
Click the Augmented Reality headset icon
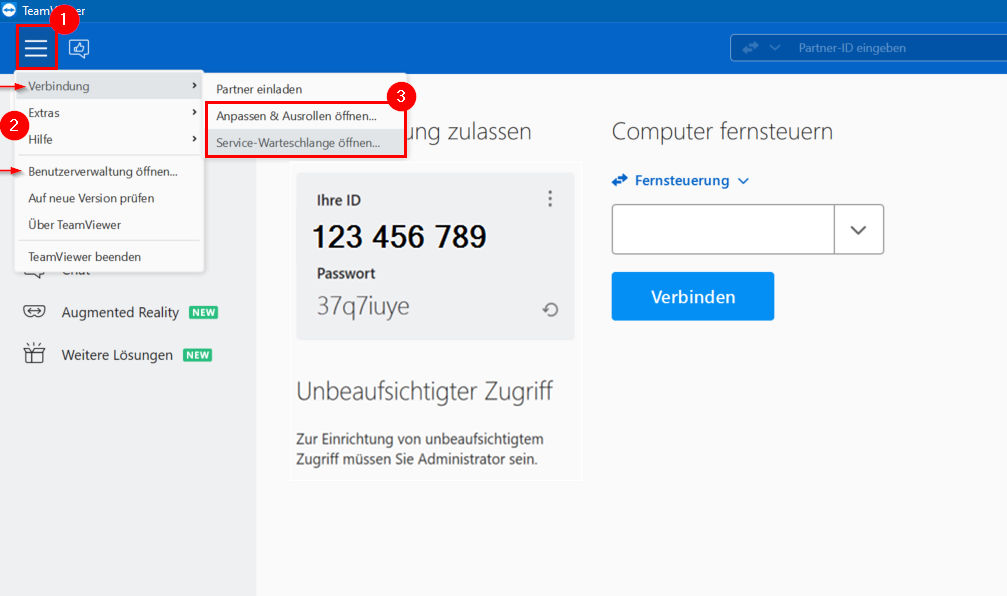34,311
